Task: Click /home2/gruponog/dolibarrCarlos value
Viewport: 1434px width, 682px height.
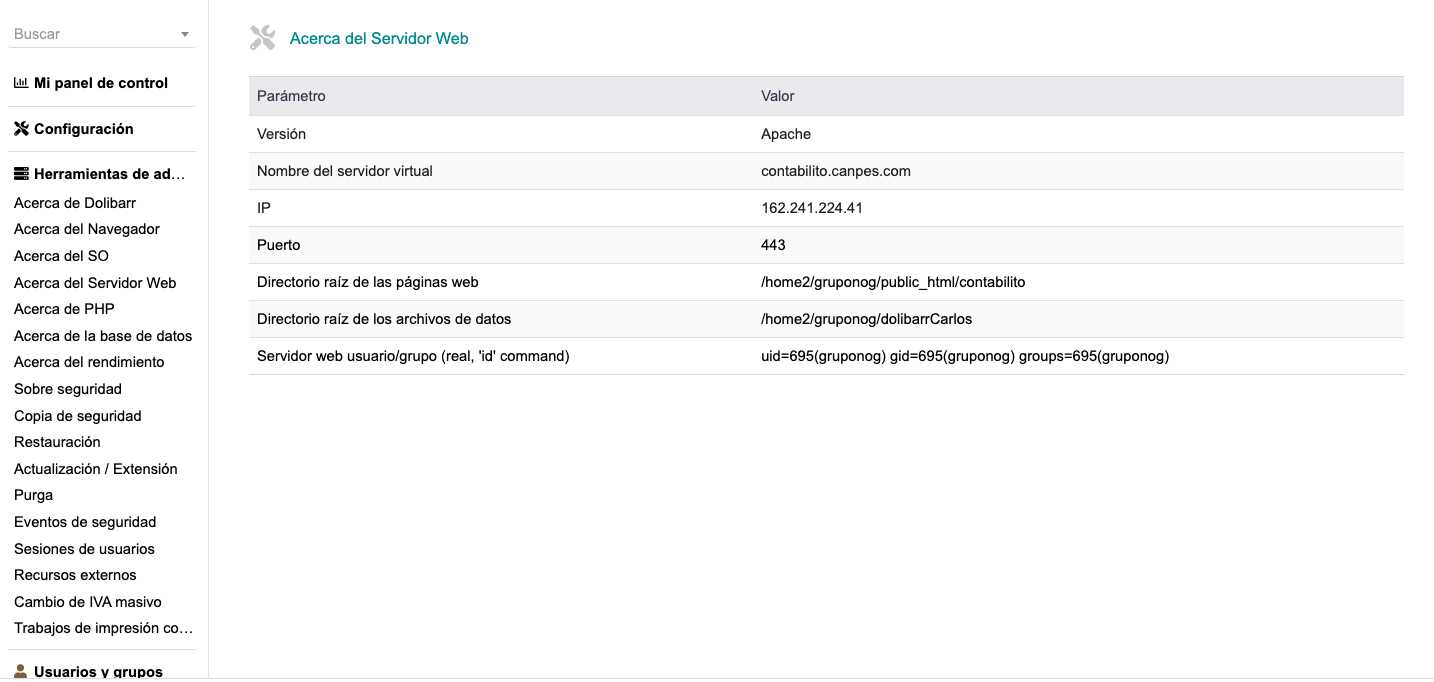Action: point(866,319)
